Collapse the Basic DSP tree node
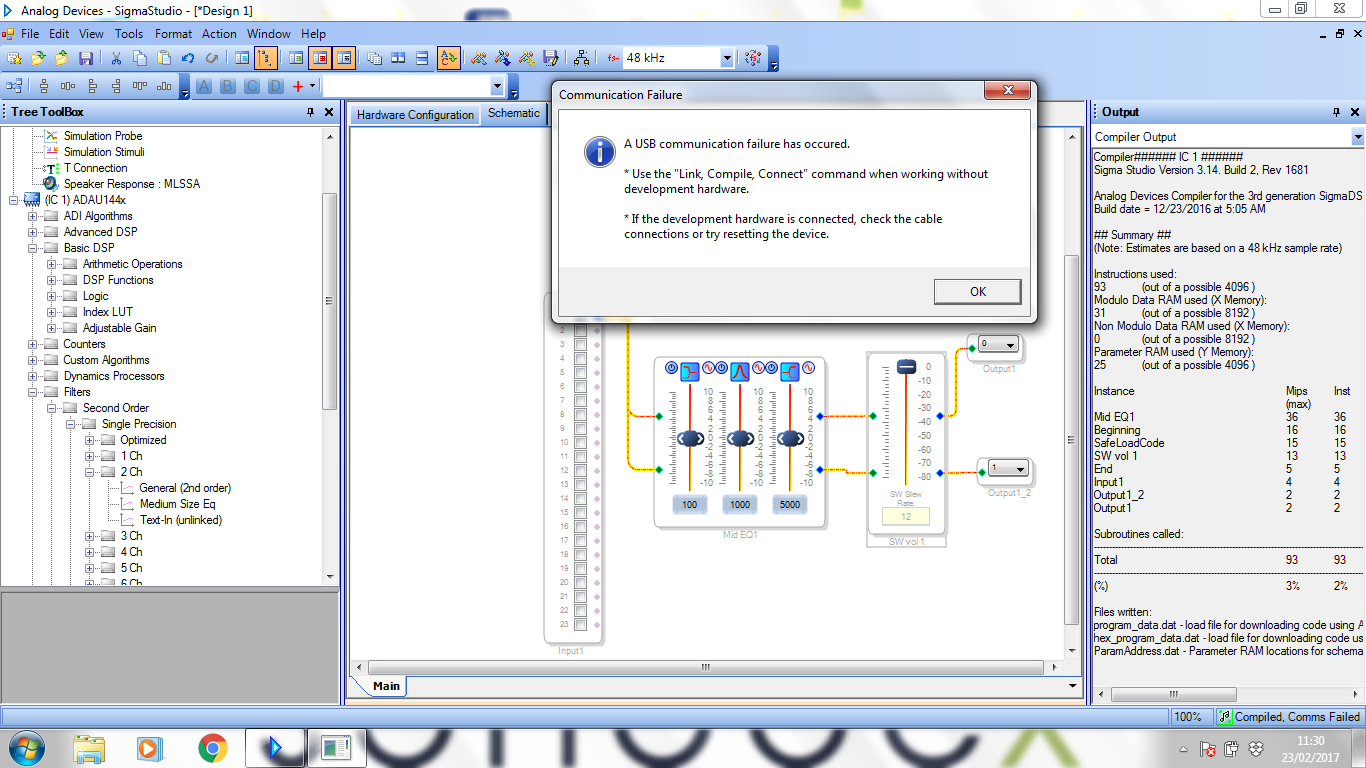The width and height of the screenshot is (1366, 768). (x=33, y=248)
